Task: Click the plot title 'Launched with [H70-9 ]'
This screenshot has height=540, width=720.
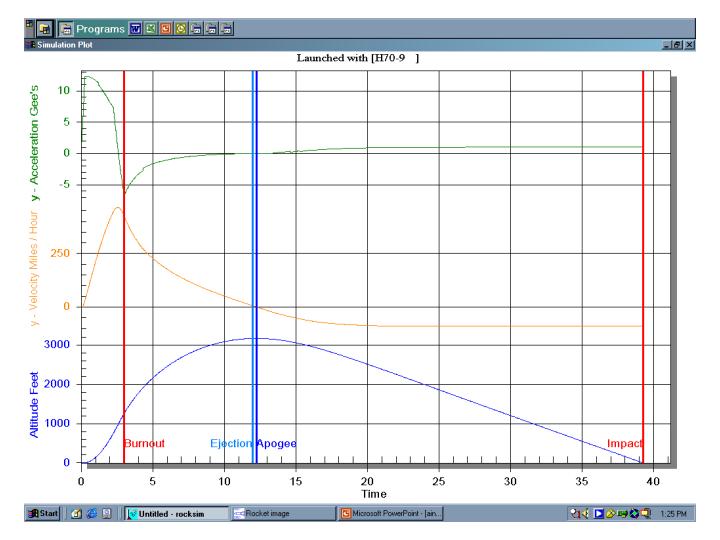Action: 358,58
